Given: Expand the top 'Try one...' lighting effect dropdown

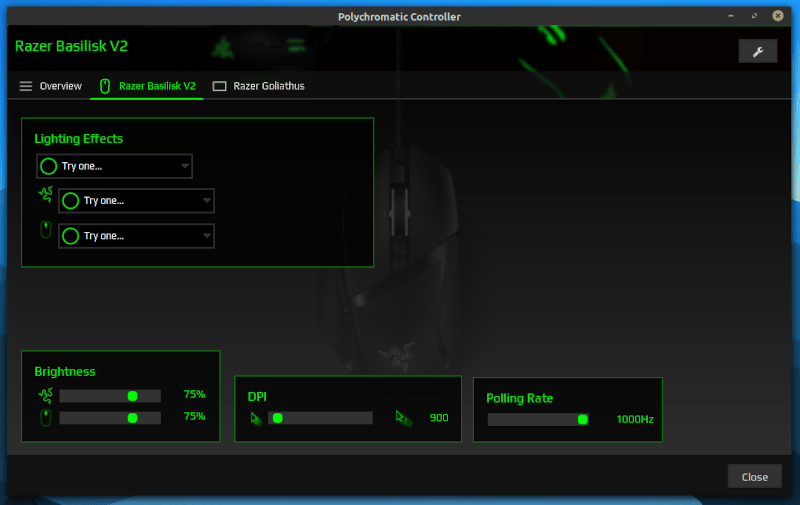Looking at the screenshot, I should tap(185, 166).
